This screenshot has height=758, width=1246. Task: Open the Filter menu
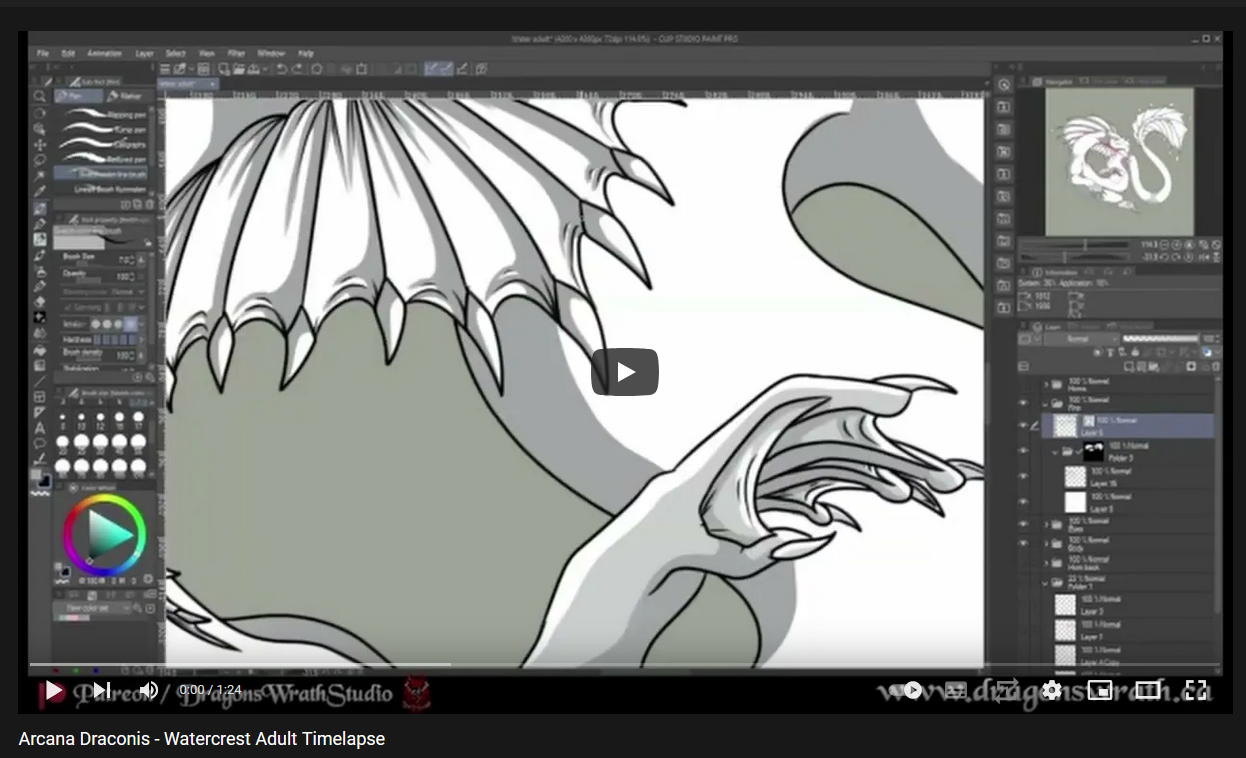click(x=236, y=53)
